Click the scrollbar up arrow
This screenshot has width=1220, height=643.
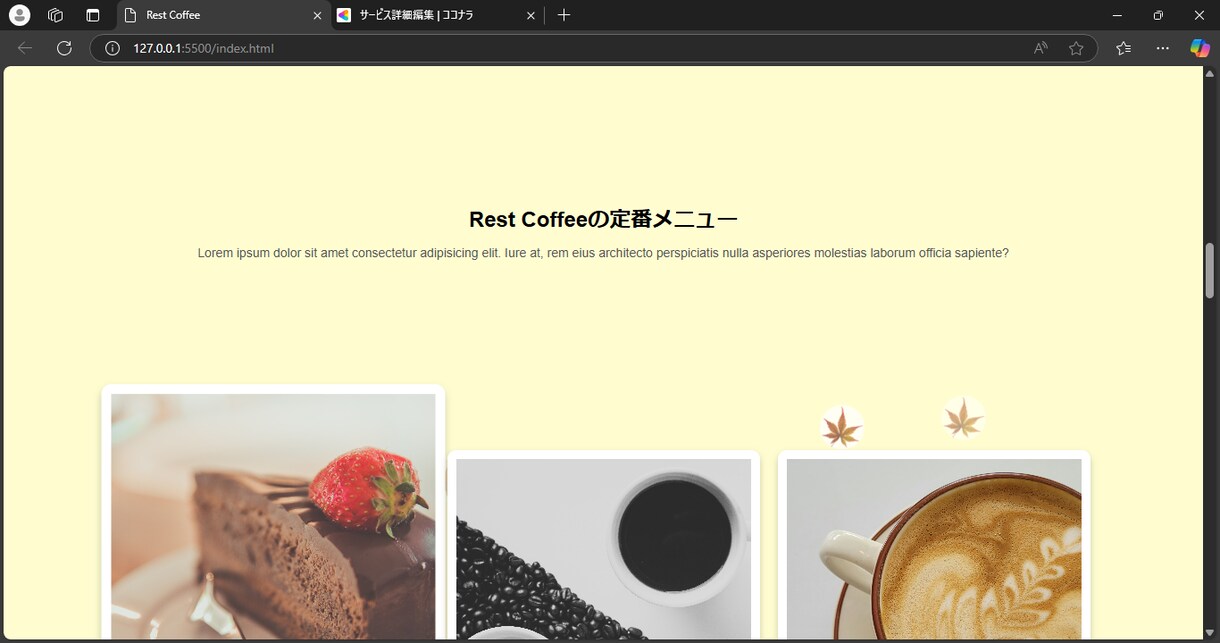click(1210, 75)
